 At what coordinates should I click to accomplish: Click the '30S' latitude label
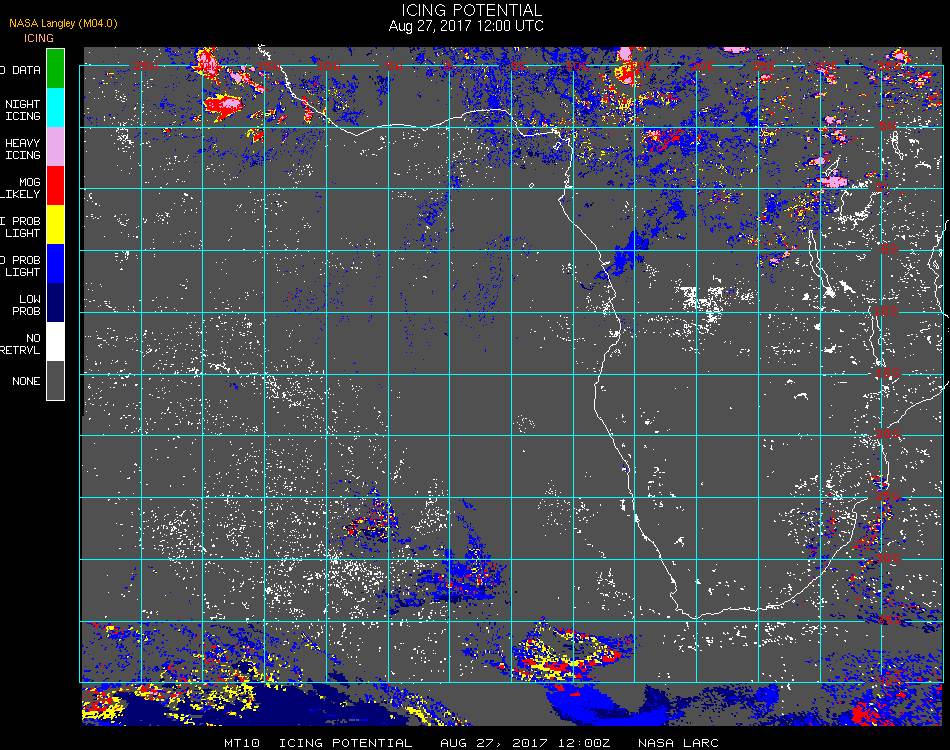[x=888, y=557]
